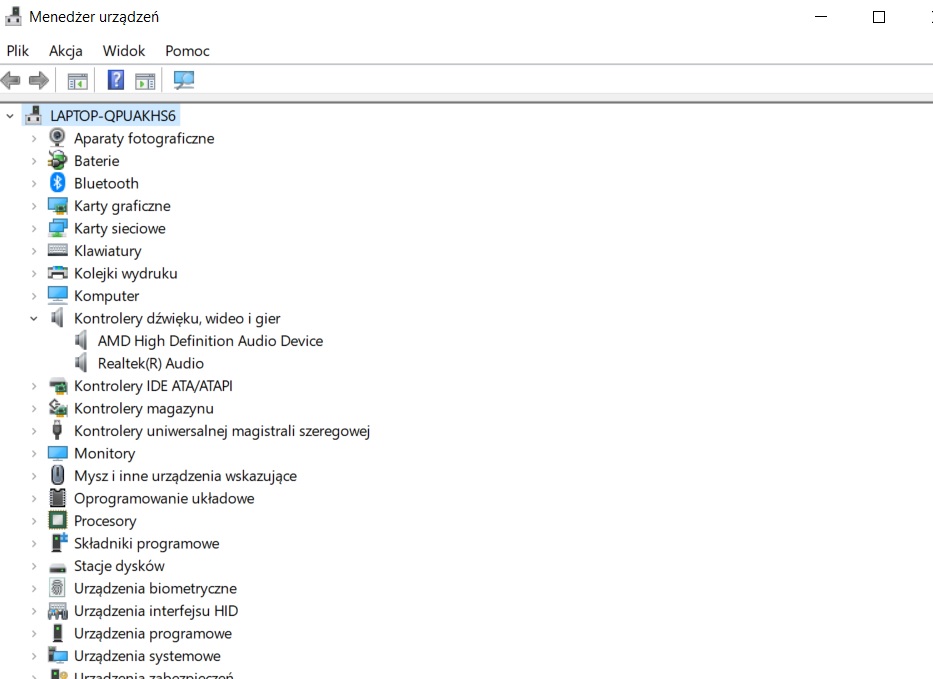
Task: Select Urządzenia systemowe label
Action: [x=147, y=656]
